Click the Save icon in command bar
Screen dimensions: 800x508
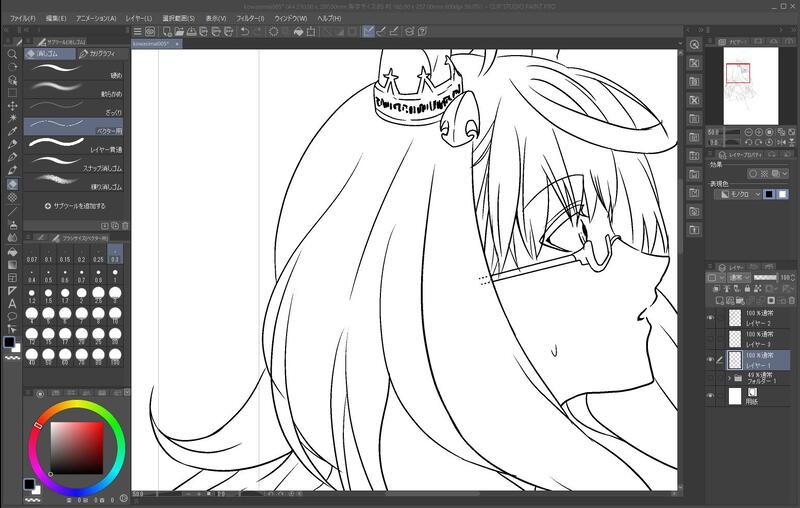click(x=191, y=32)
